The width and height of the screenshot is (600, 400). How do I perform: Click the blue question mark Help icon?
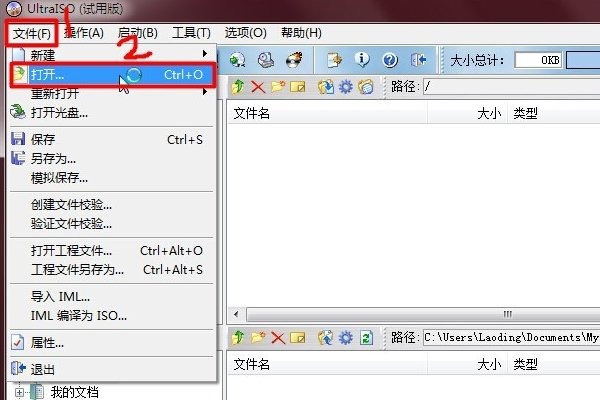390,60
